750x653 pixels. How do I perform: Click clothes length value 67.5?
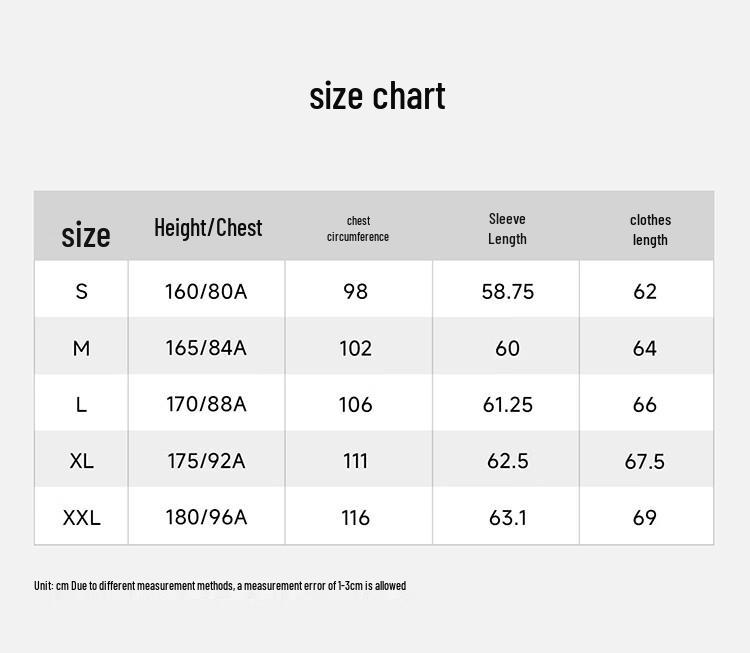tap(645, 462)
